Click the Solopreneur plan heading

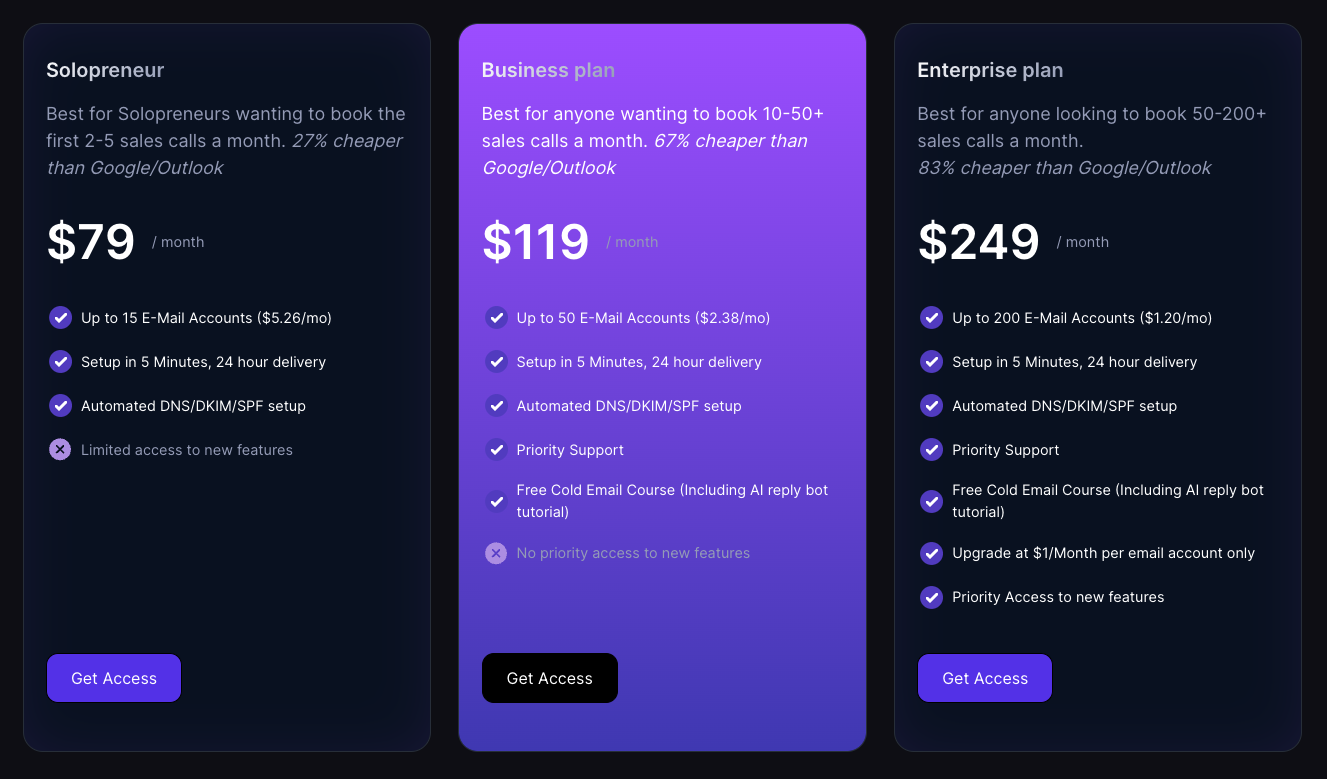point(105,70)
